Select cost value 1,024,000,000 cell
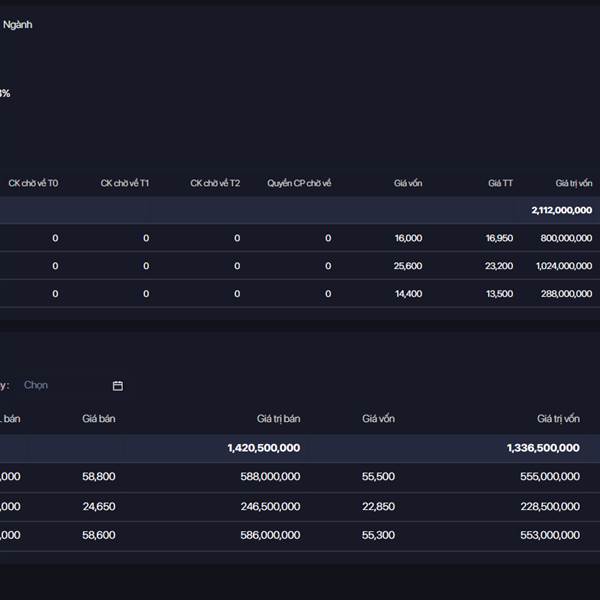Image resolution: width=600 pixels, height=600 pixels. [564, 266]
